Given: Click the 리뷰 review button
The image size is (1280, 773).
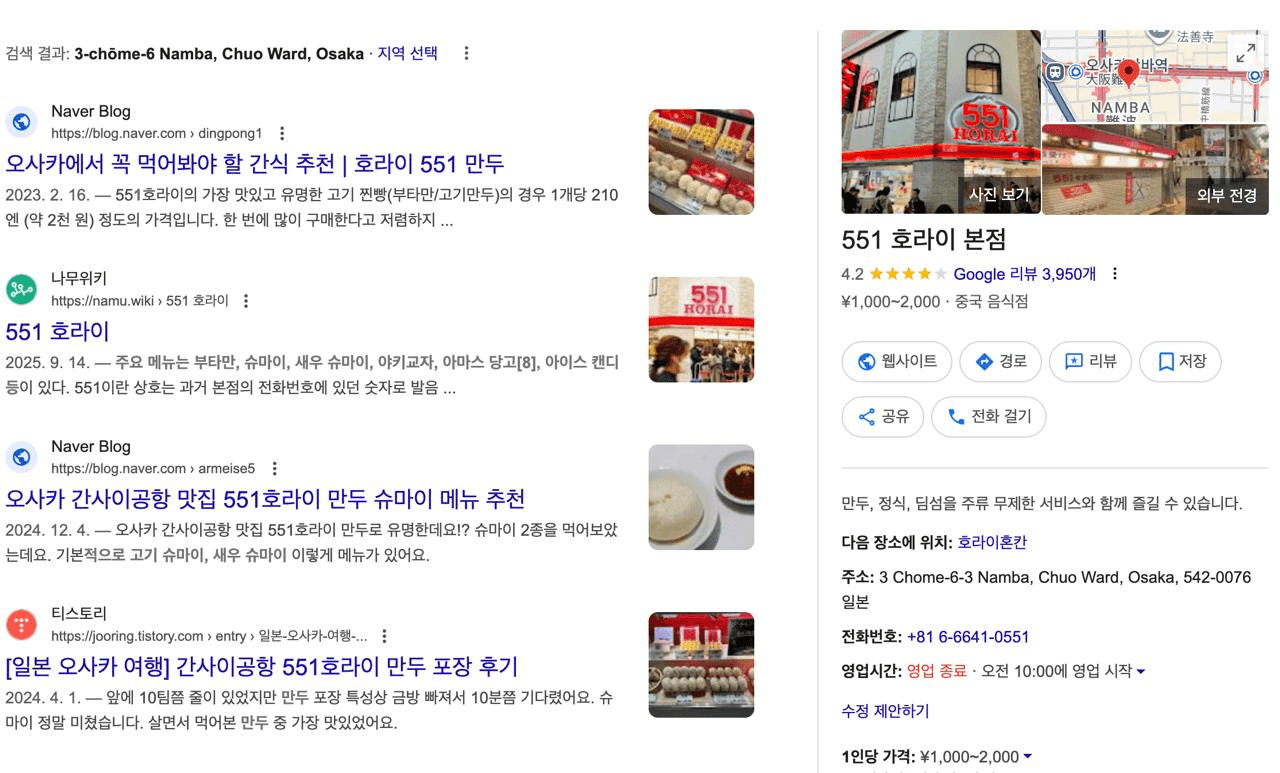Looking at the screenshot, I should click(1090, 361).
